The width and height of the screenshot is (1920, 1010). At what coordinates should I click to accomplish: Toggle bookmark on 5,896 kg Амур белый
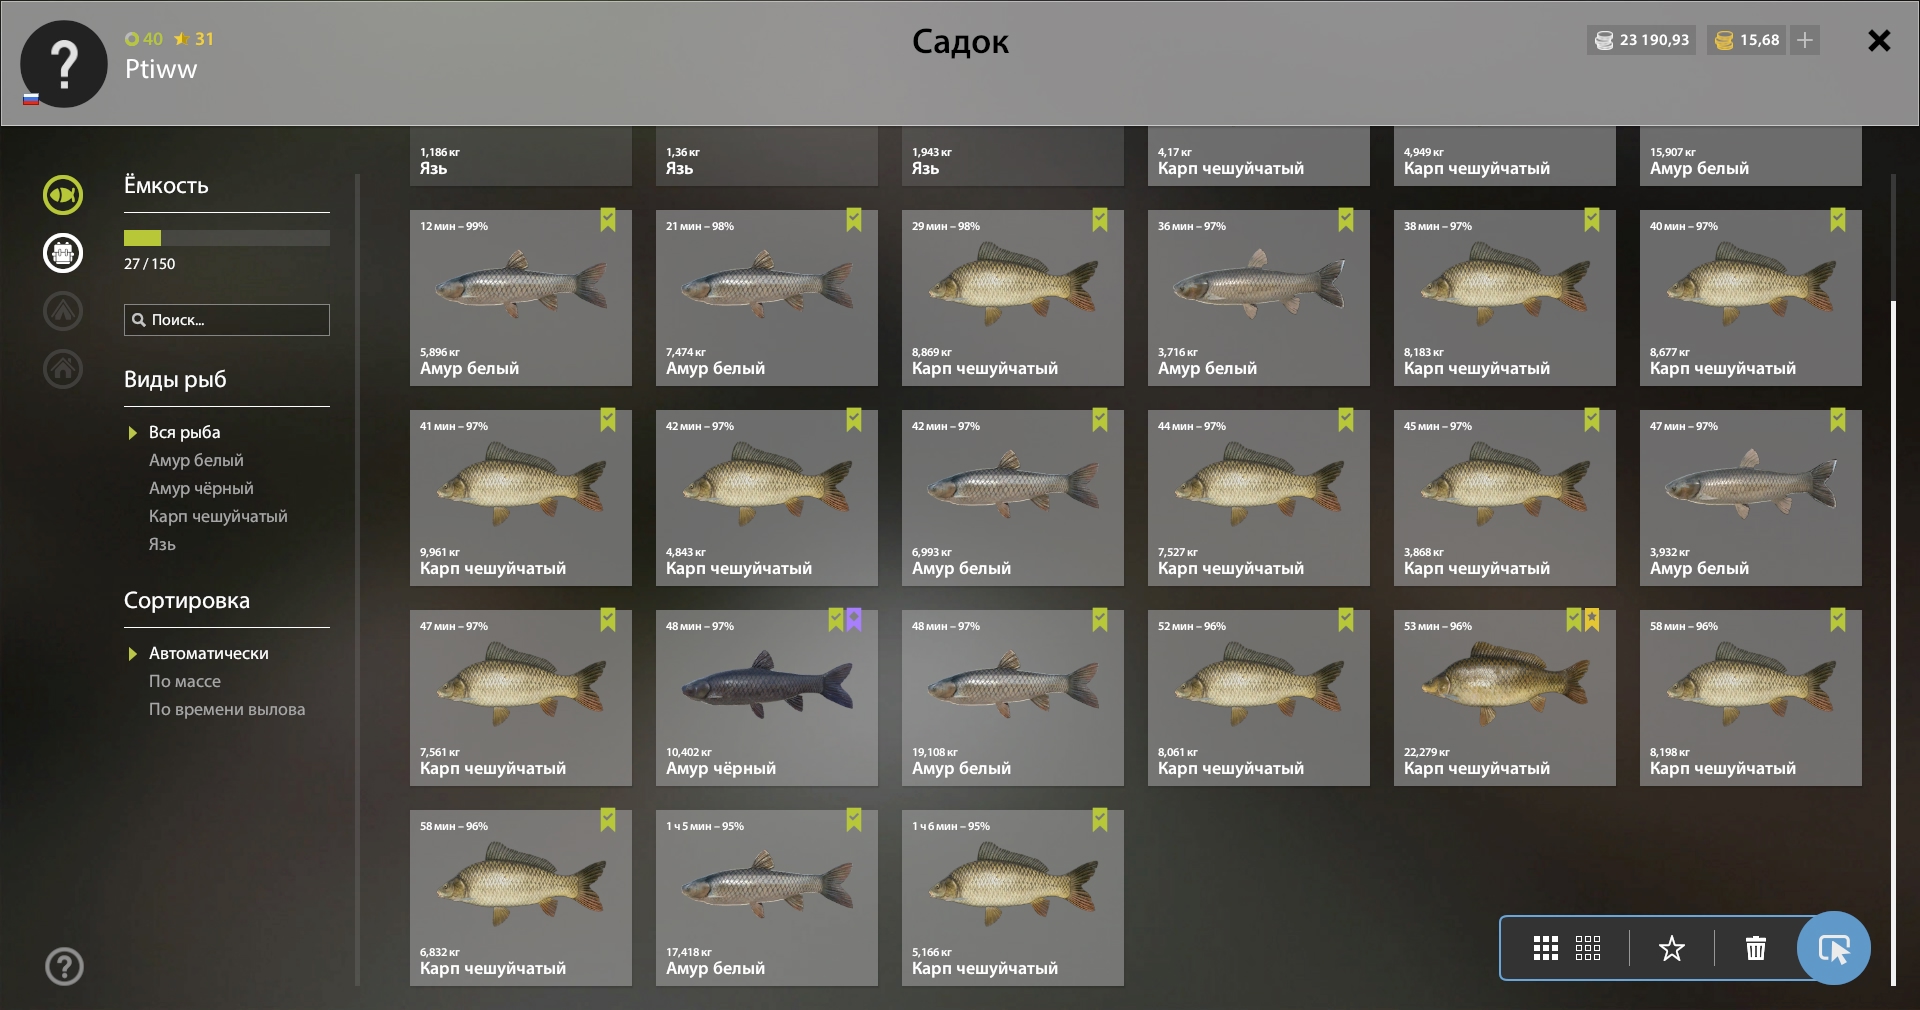[x=608, y=220]
